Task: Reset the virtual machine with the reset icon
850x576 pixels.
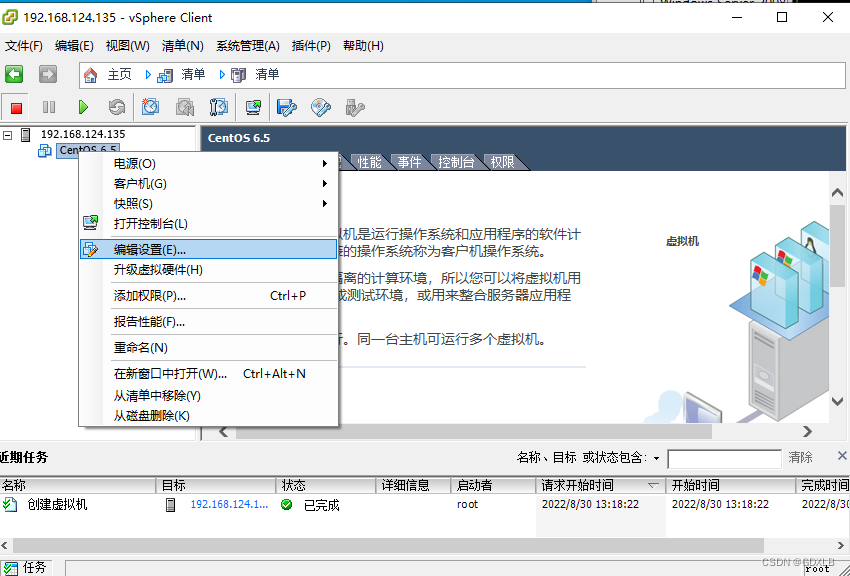Action: click(116, 107)
